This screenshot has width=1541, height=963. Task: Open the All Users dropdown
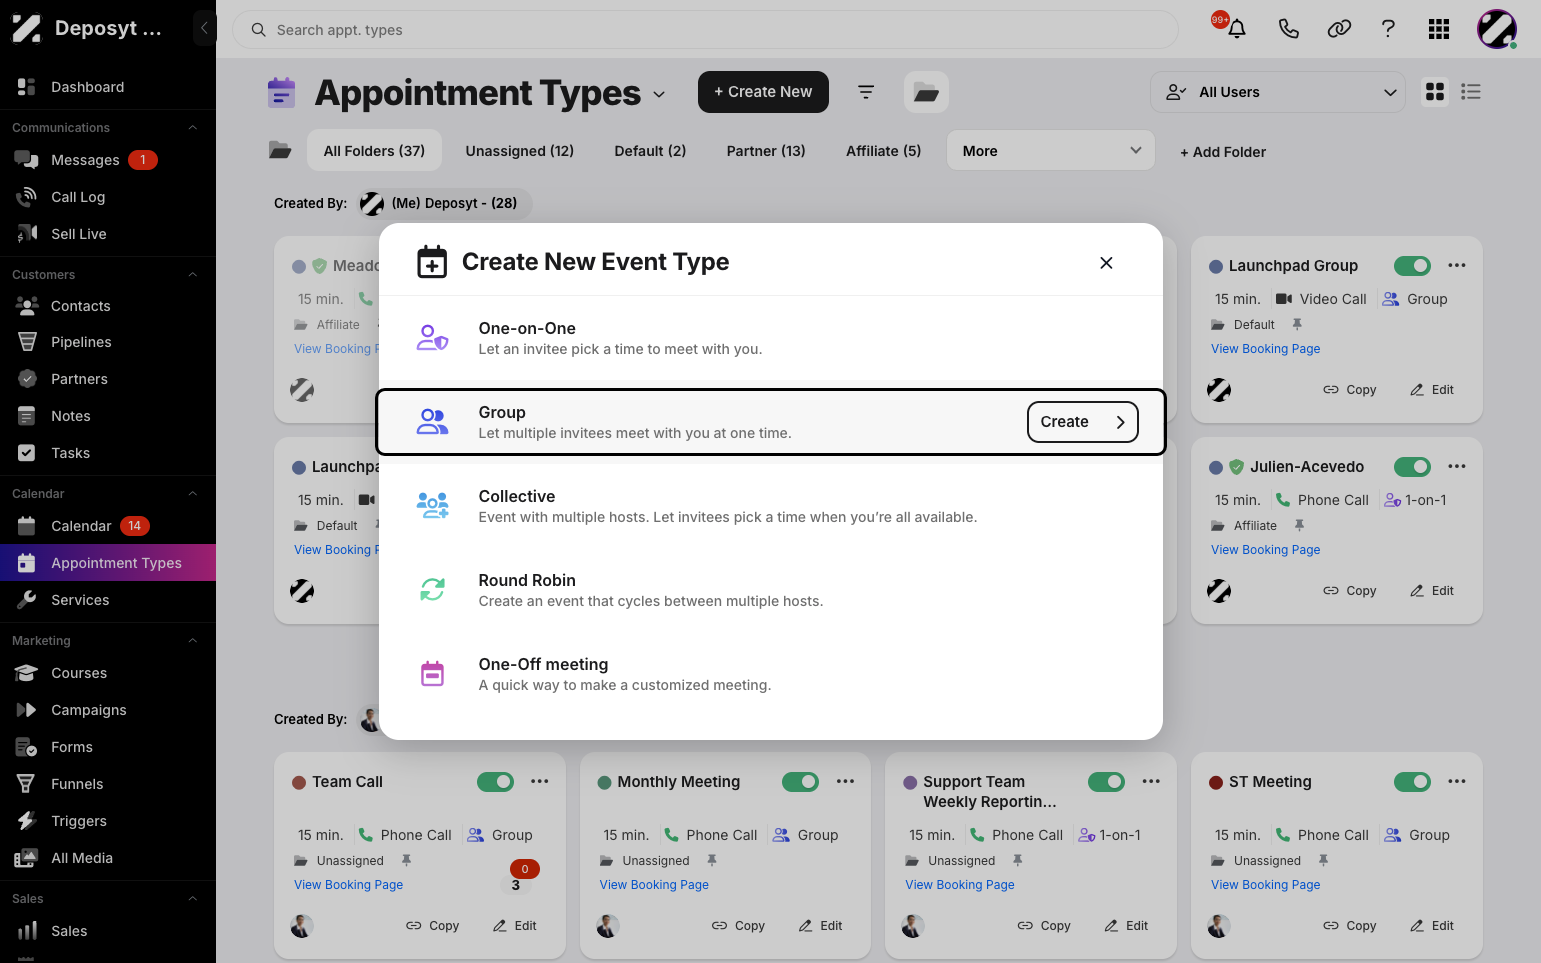pos(1278,92)
